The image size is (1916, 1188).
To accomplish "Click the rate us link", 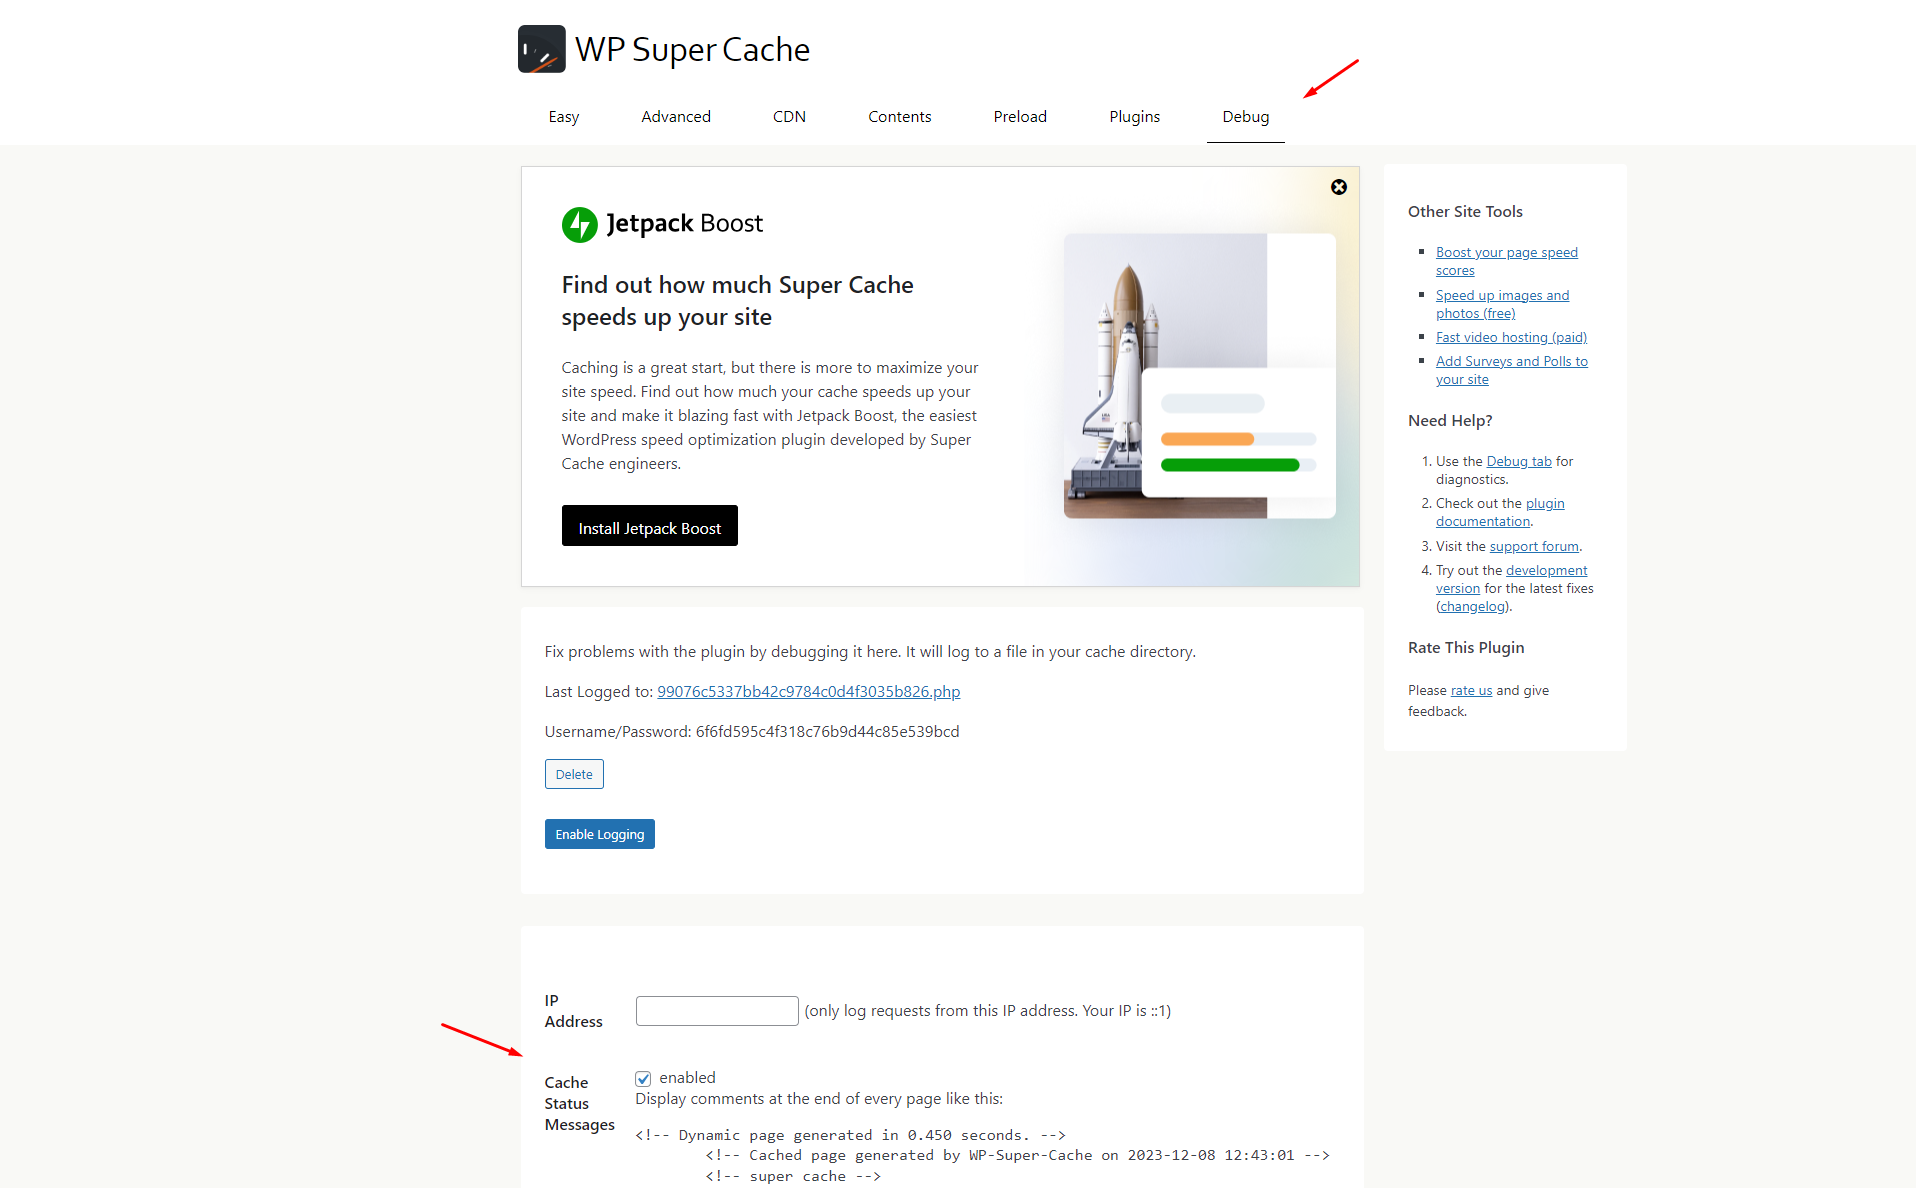I will 1471,690.
